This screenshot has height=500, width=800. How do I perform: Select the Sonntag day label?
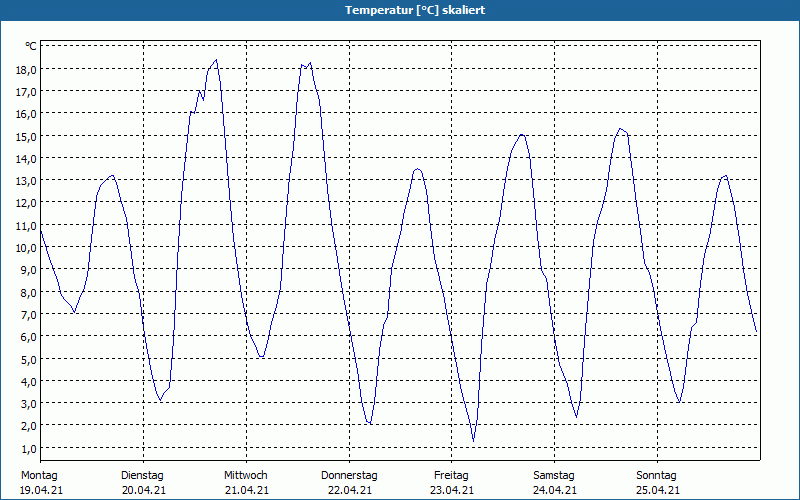(657, 475)
